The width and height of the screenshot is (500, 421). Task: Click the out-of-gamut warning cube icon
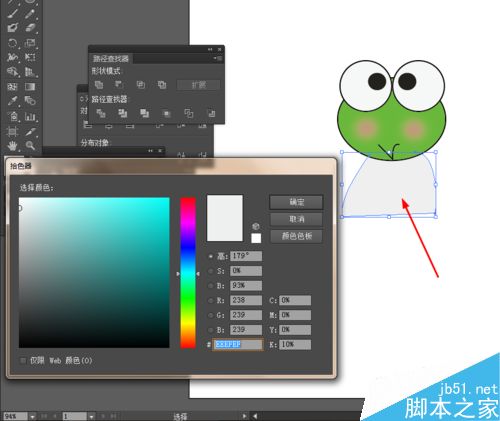(256, 227)
